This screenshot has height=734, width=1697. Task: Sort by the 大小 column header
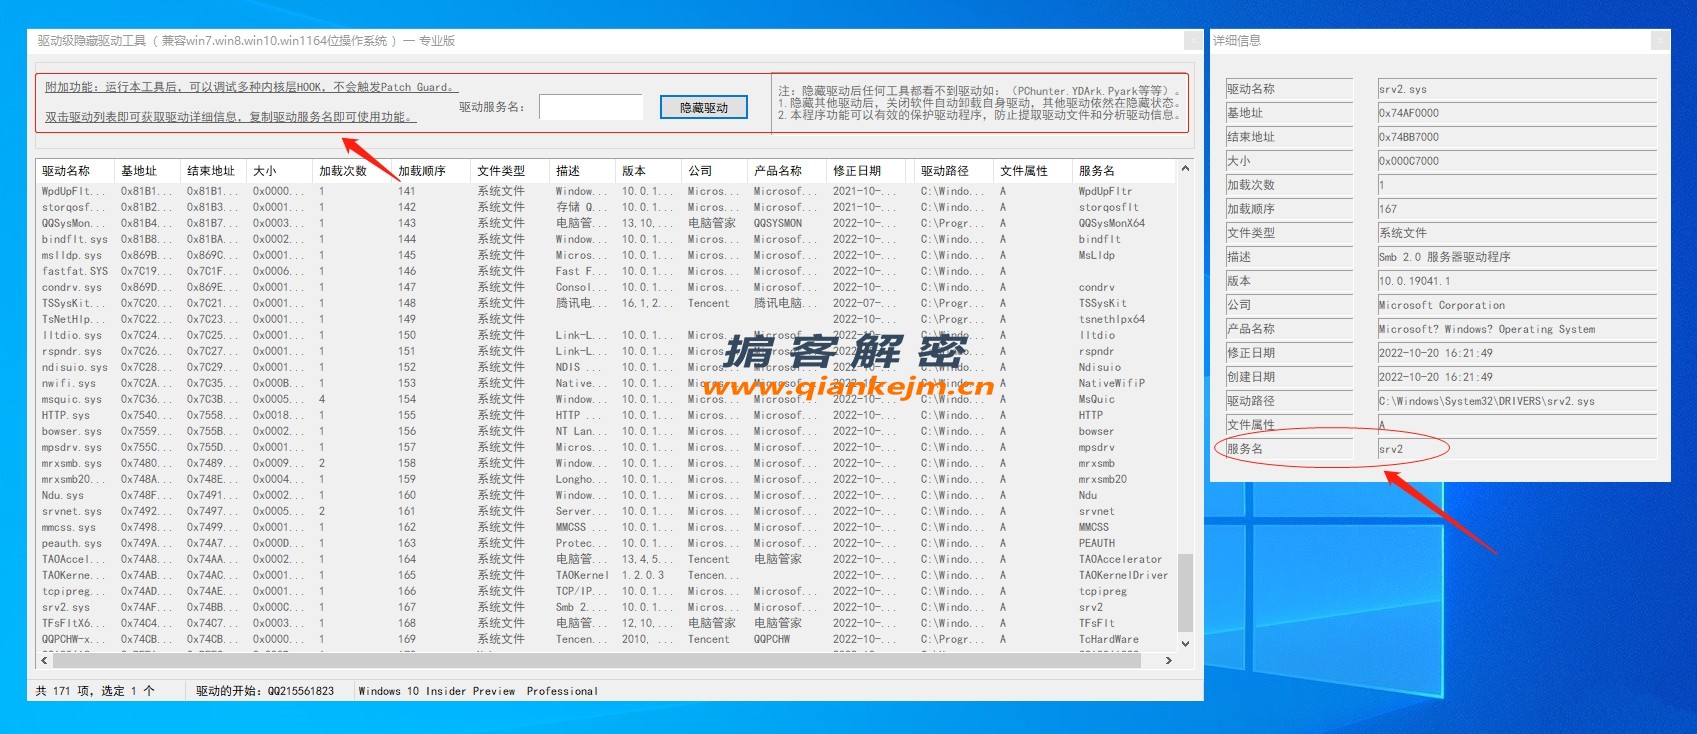pos(279,171)
